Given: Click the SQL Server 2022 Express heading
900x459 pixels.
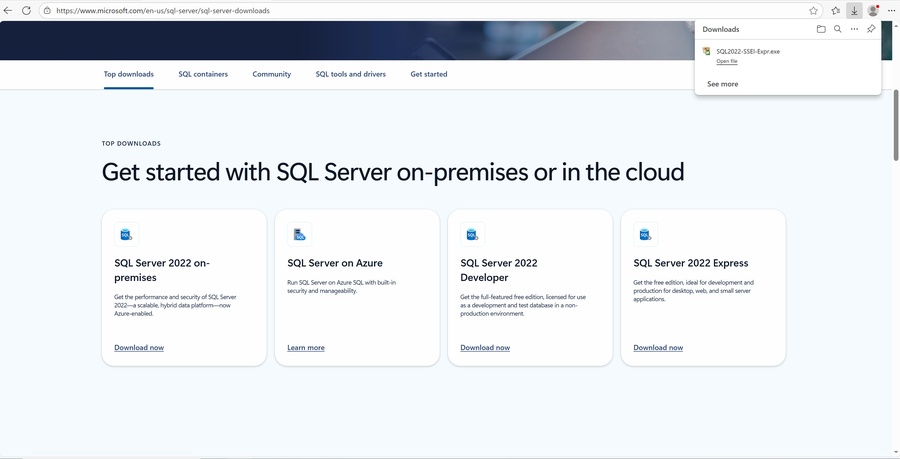Looking at the screenshot, I should click(x=690, y=263).
